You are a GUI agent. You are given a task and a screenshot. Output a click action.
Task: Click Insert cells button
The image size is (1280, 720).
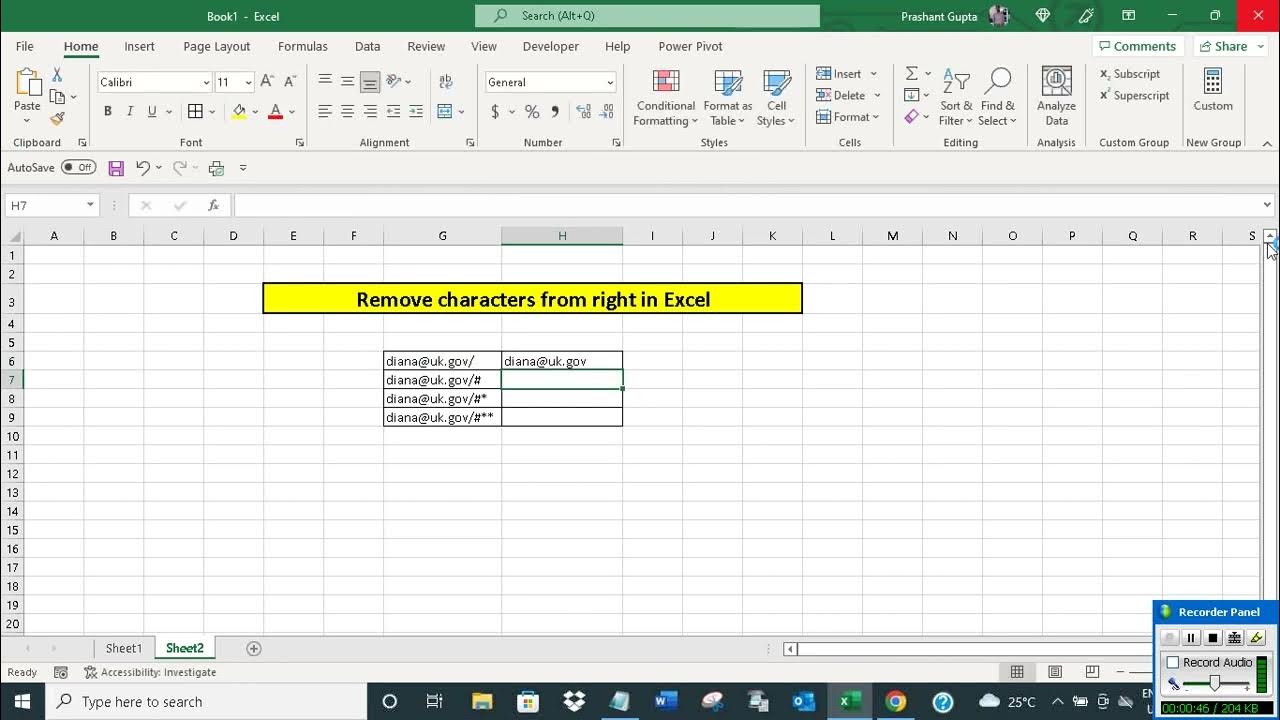[846, 74]
